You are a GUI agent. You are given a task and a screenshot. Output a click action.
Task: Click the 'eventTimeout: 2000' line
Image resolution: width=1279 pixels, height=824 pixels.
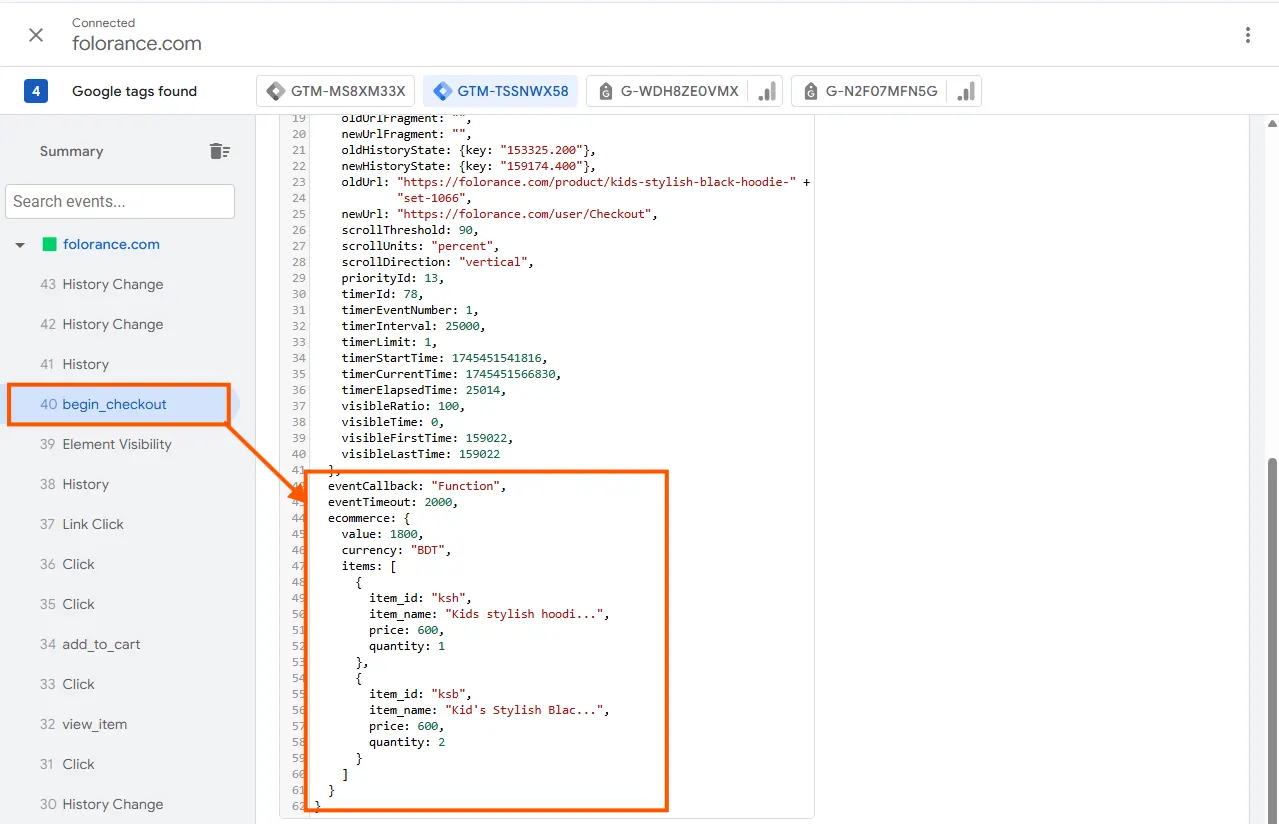pos(393,502)
